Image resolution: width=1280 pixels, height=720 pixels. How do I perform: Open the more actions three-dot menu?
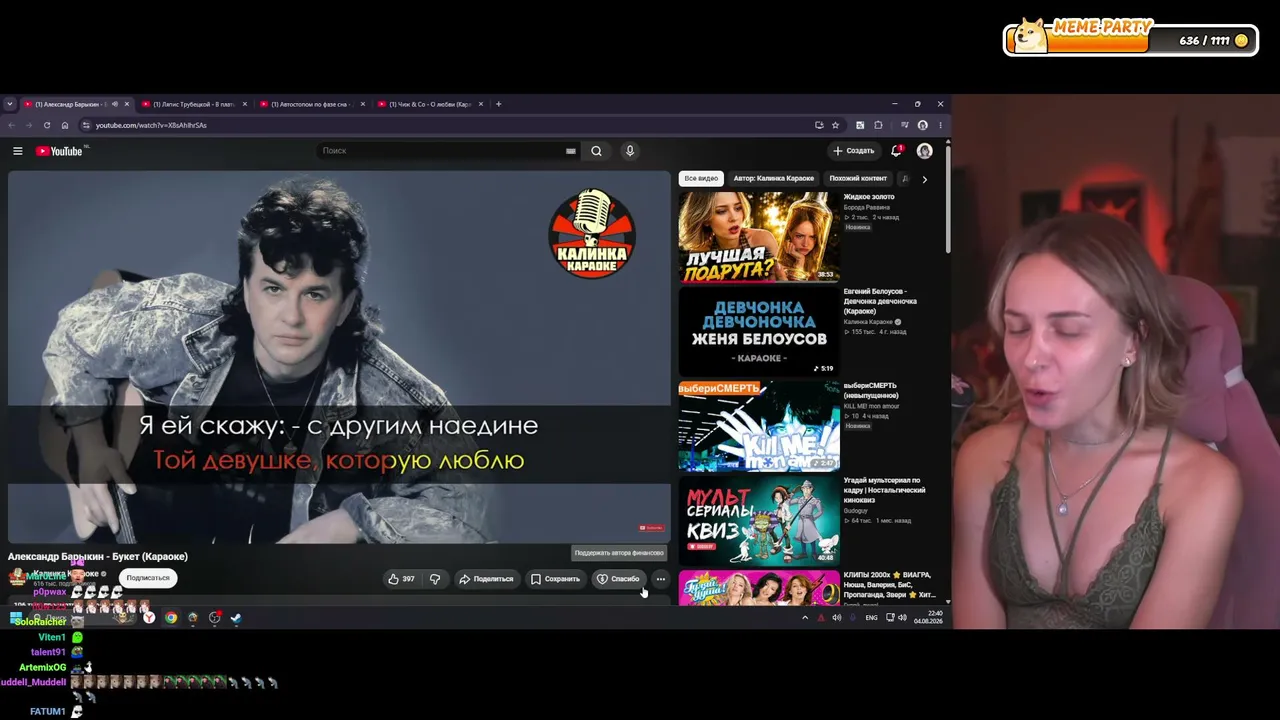point(660,579)
